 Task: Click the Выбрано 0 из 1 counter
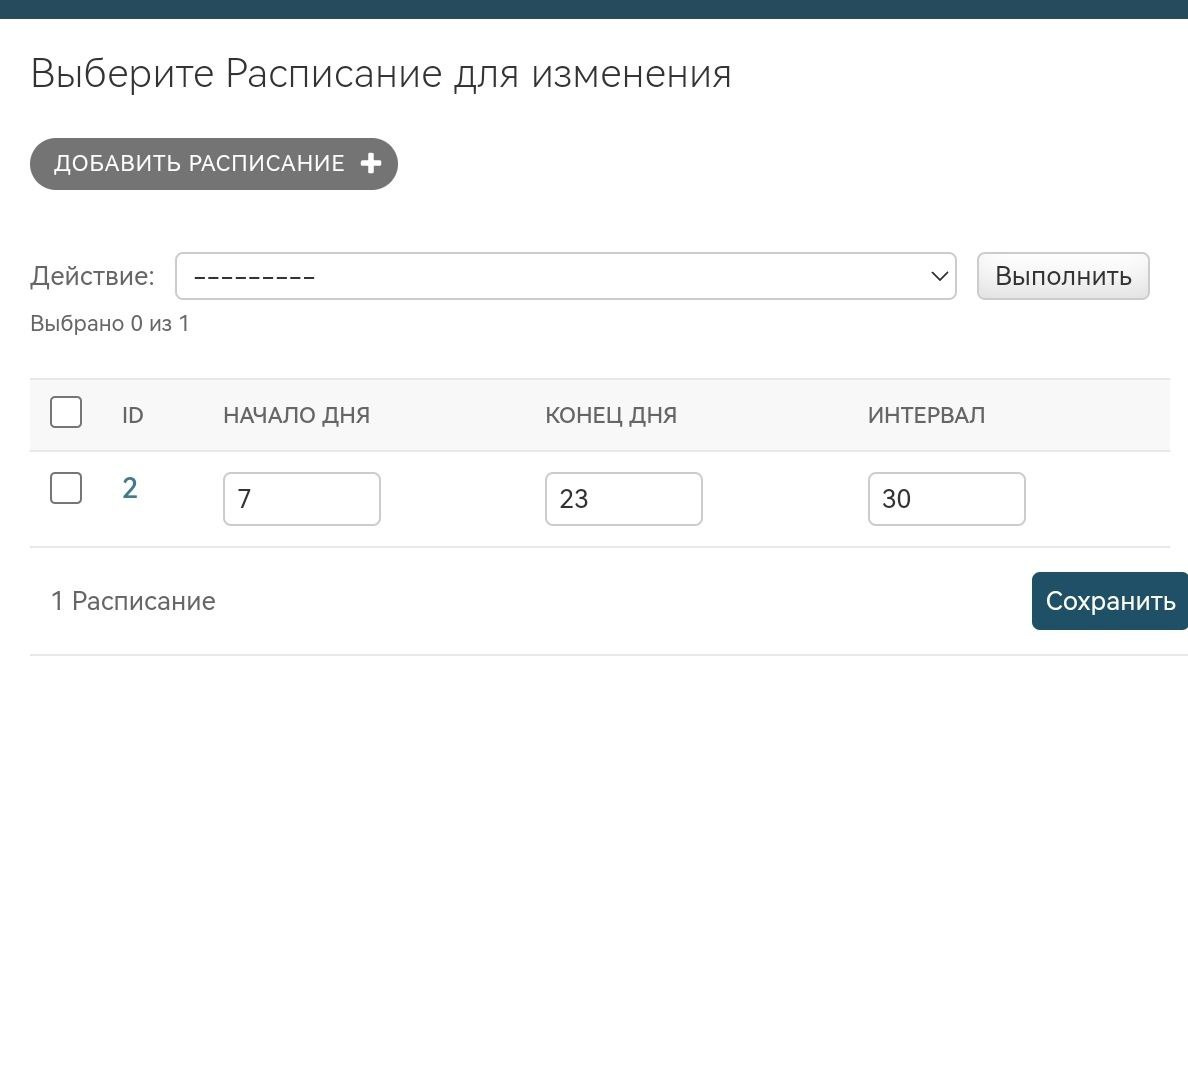(110, 324)
